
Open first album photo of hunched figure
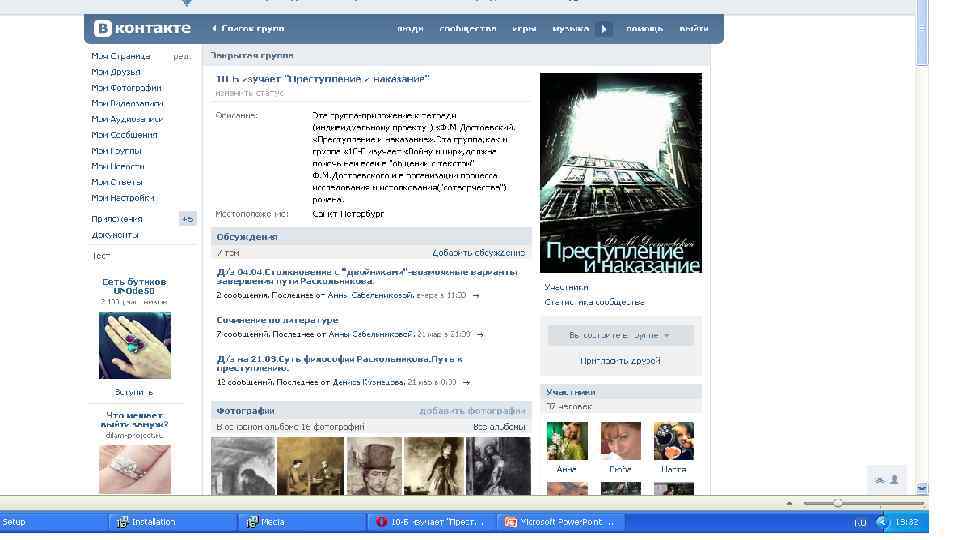(242, 466)
